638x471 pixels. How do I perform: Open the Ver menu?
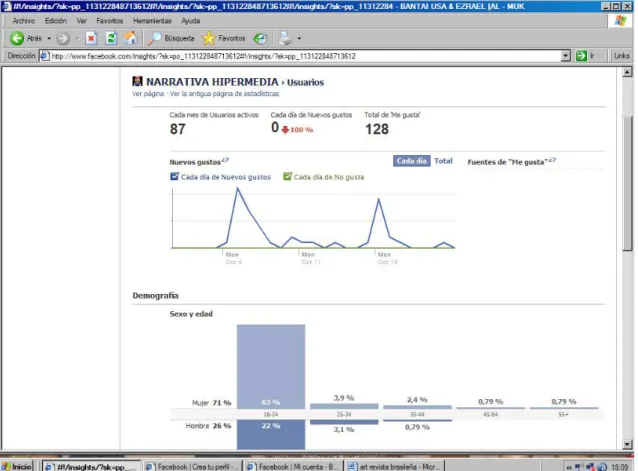[x=81, y=21]
